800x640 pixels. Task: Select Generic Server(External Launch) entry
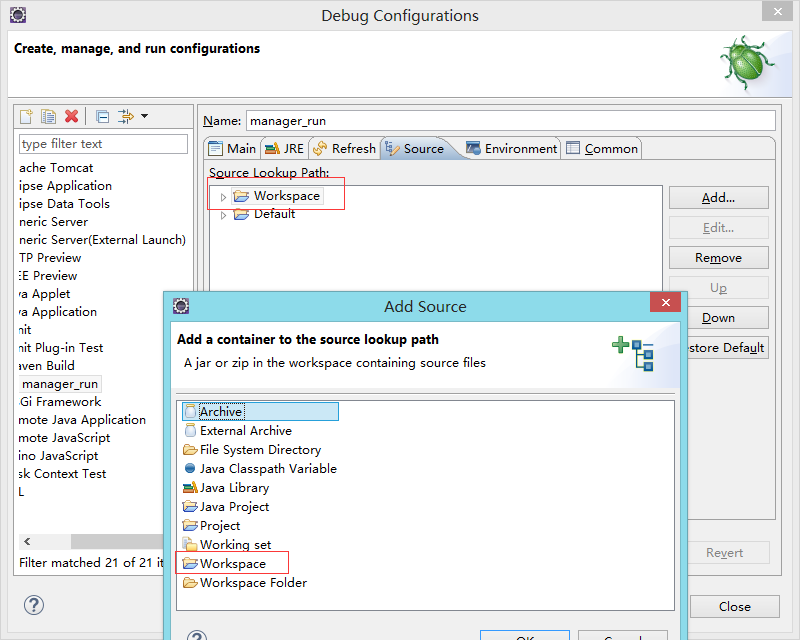coord(102,240)
